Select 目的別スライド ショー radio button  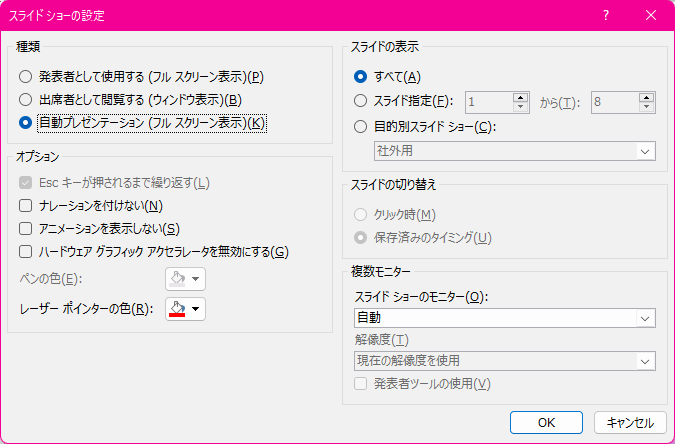(x=361, y=126)
